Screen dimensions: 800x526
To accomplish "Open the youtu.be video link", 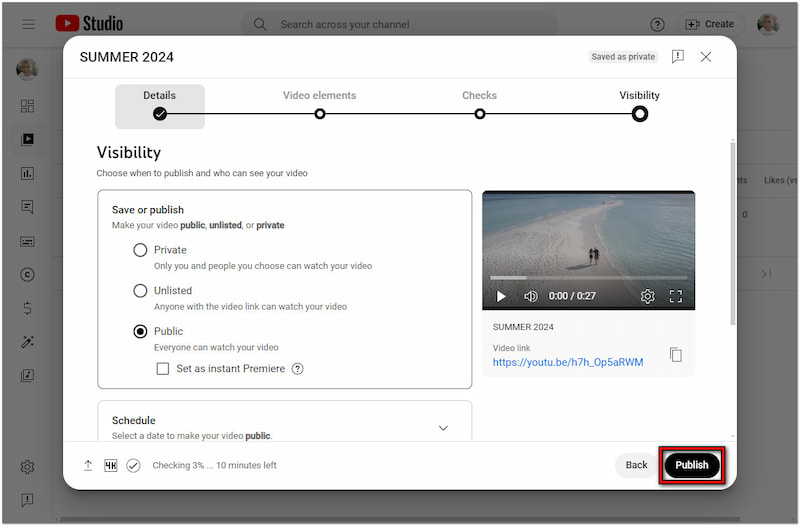I will click(x=567, y=362).
